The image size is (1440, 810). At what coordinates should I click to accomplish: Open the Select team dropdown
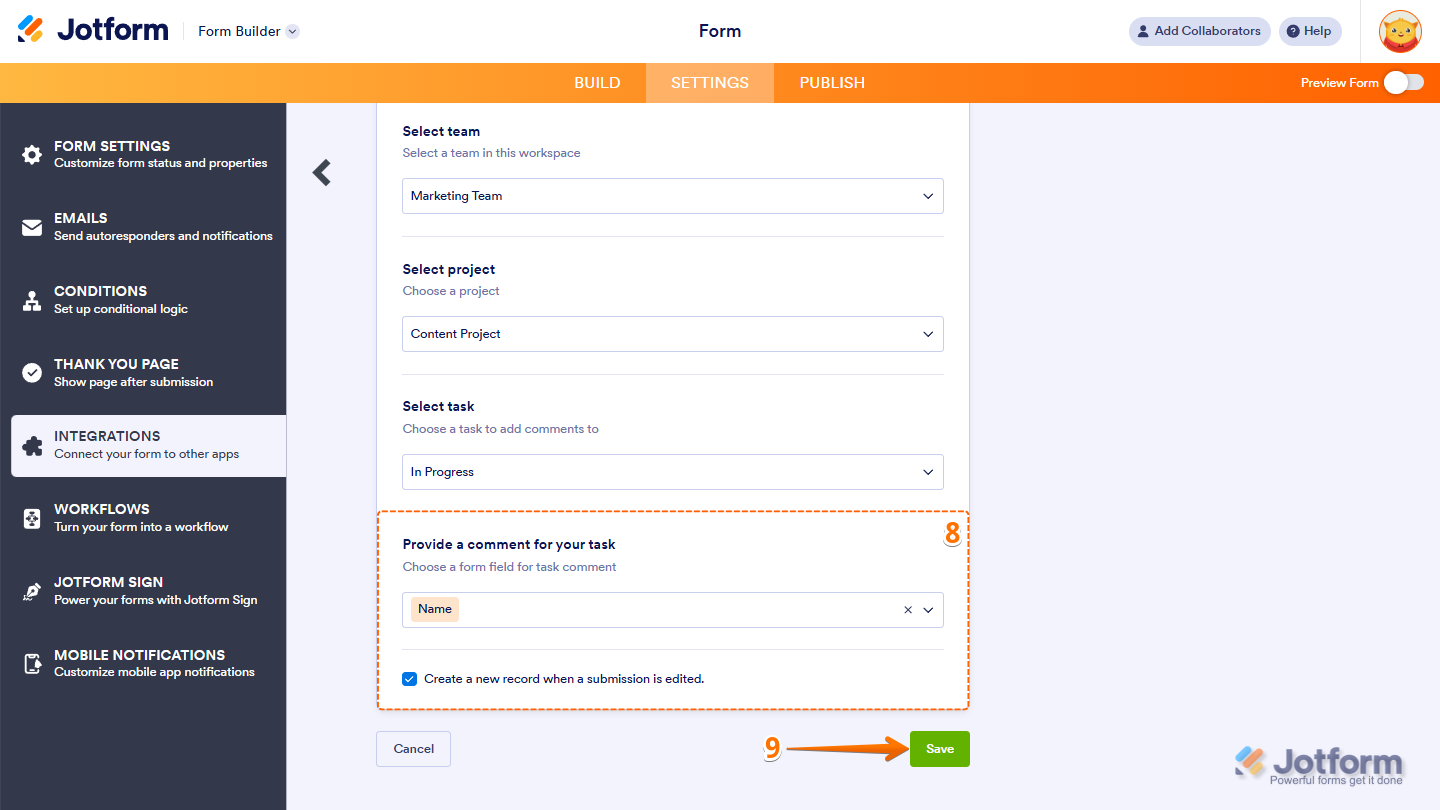672,196
